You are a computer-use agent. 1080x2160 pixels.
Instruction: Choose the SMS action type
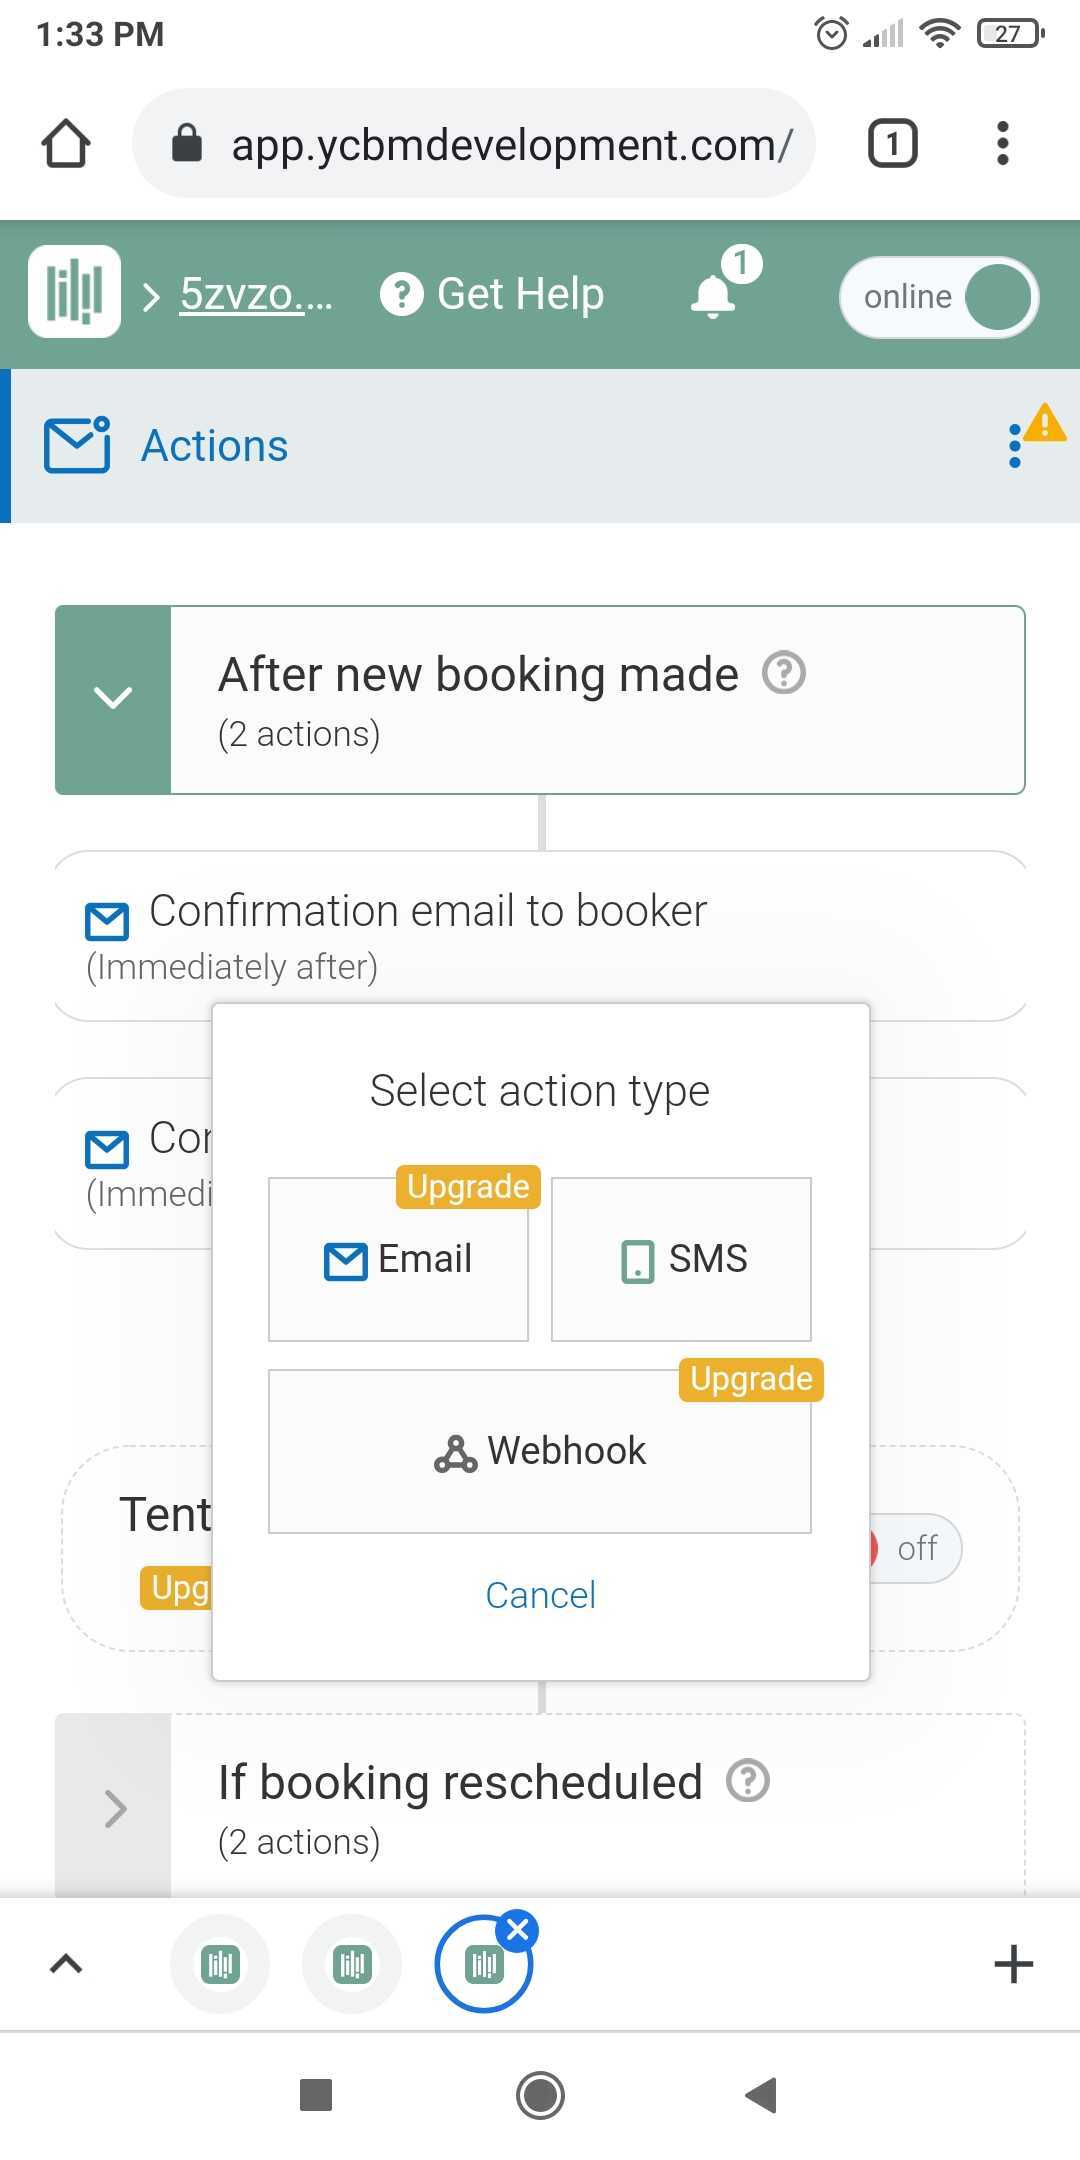[681, 1259]
